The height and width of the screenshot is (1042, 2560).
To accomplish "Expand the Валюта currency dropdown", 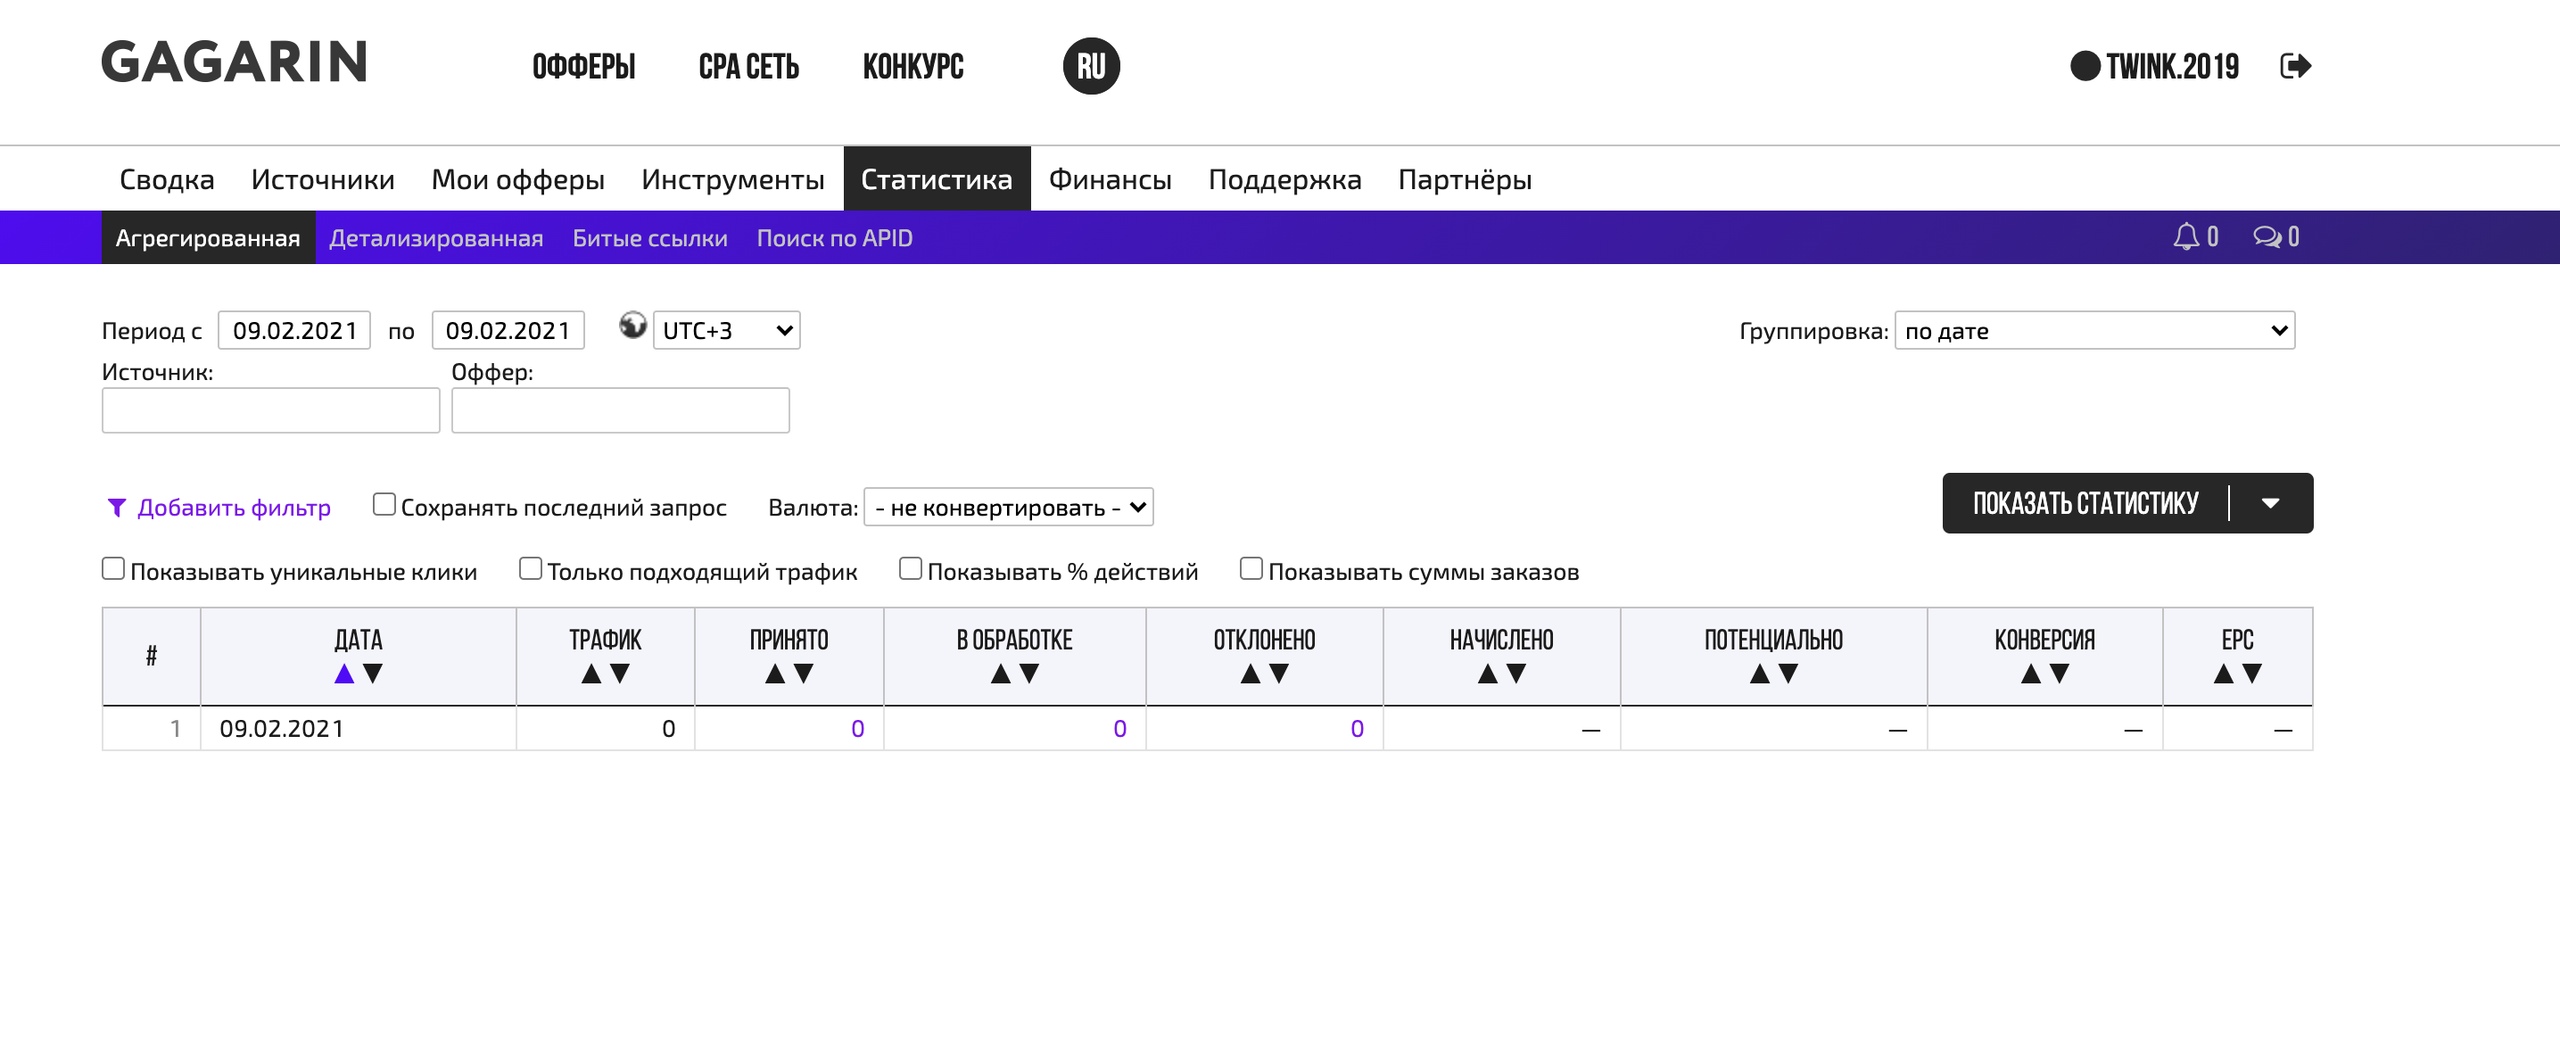I will pos(1008,507).
